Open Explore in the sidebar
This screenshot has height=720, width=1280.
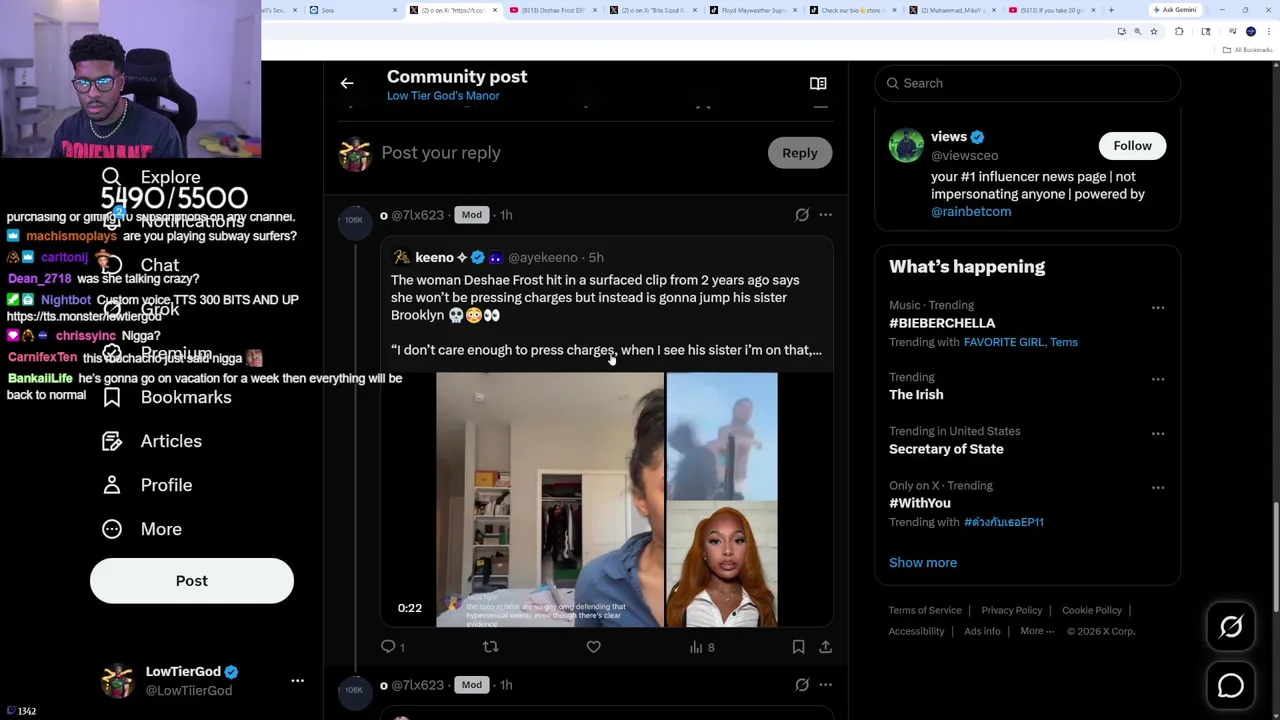tap(151, 177)
